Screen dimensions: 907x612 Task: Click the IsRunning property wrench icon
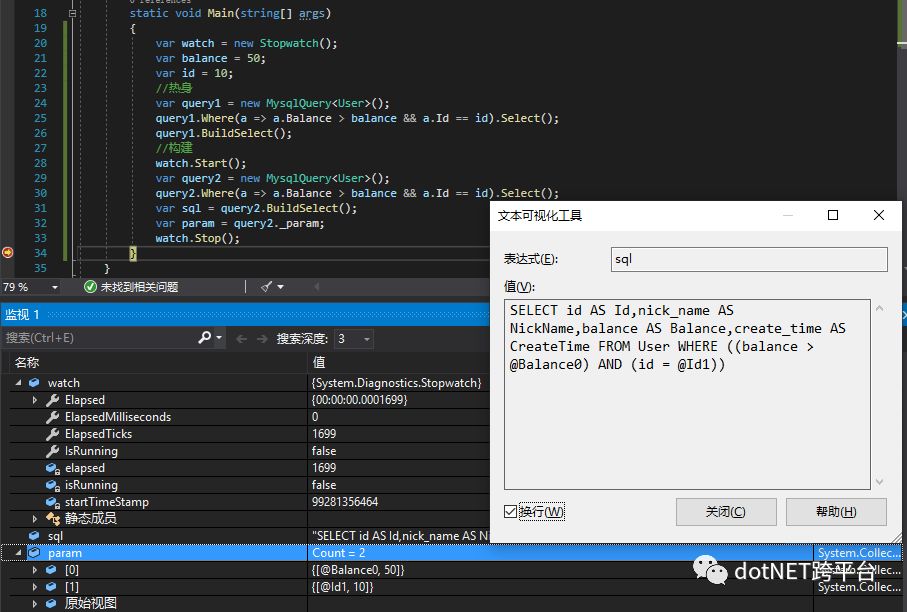click(x=53, y=451)
